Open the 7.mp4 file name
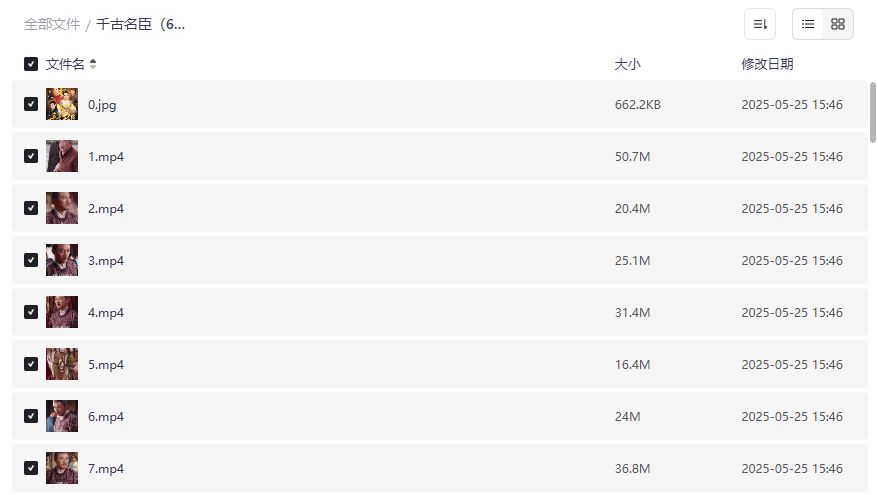The image size is (878, 495). pos(106,468)
